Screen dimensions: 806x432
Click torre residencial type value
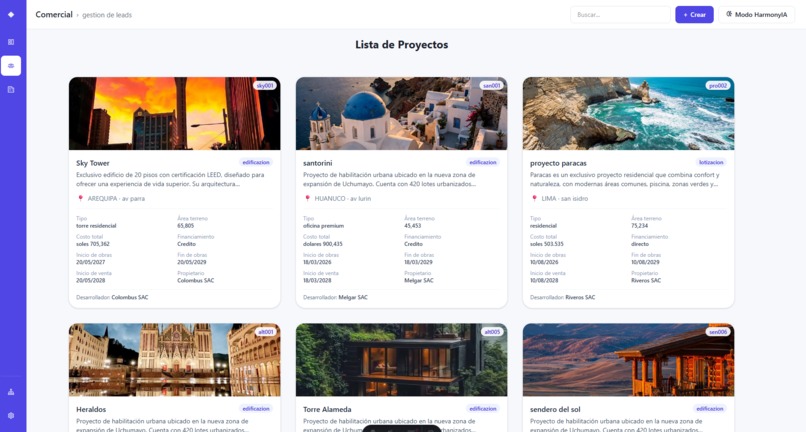96,226
